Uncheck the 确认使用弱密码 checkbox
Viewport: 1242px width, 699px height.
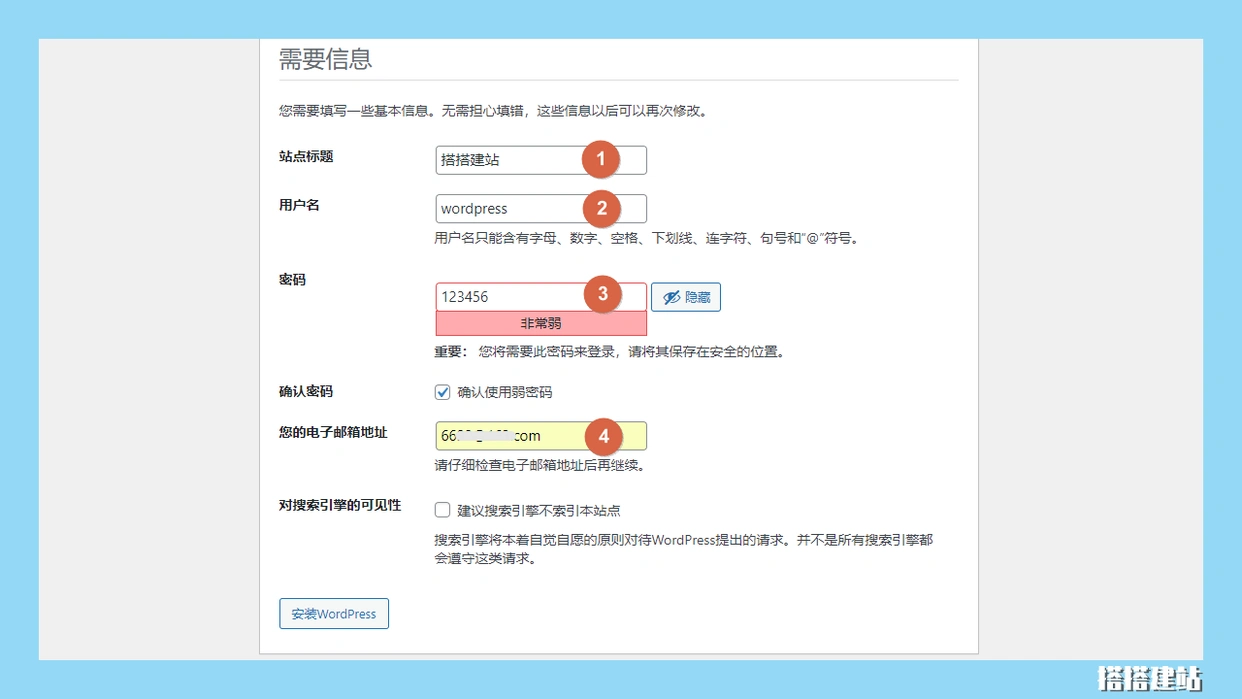point(443,392)
